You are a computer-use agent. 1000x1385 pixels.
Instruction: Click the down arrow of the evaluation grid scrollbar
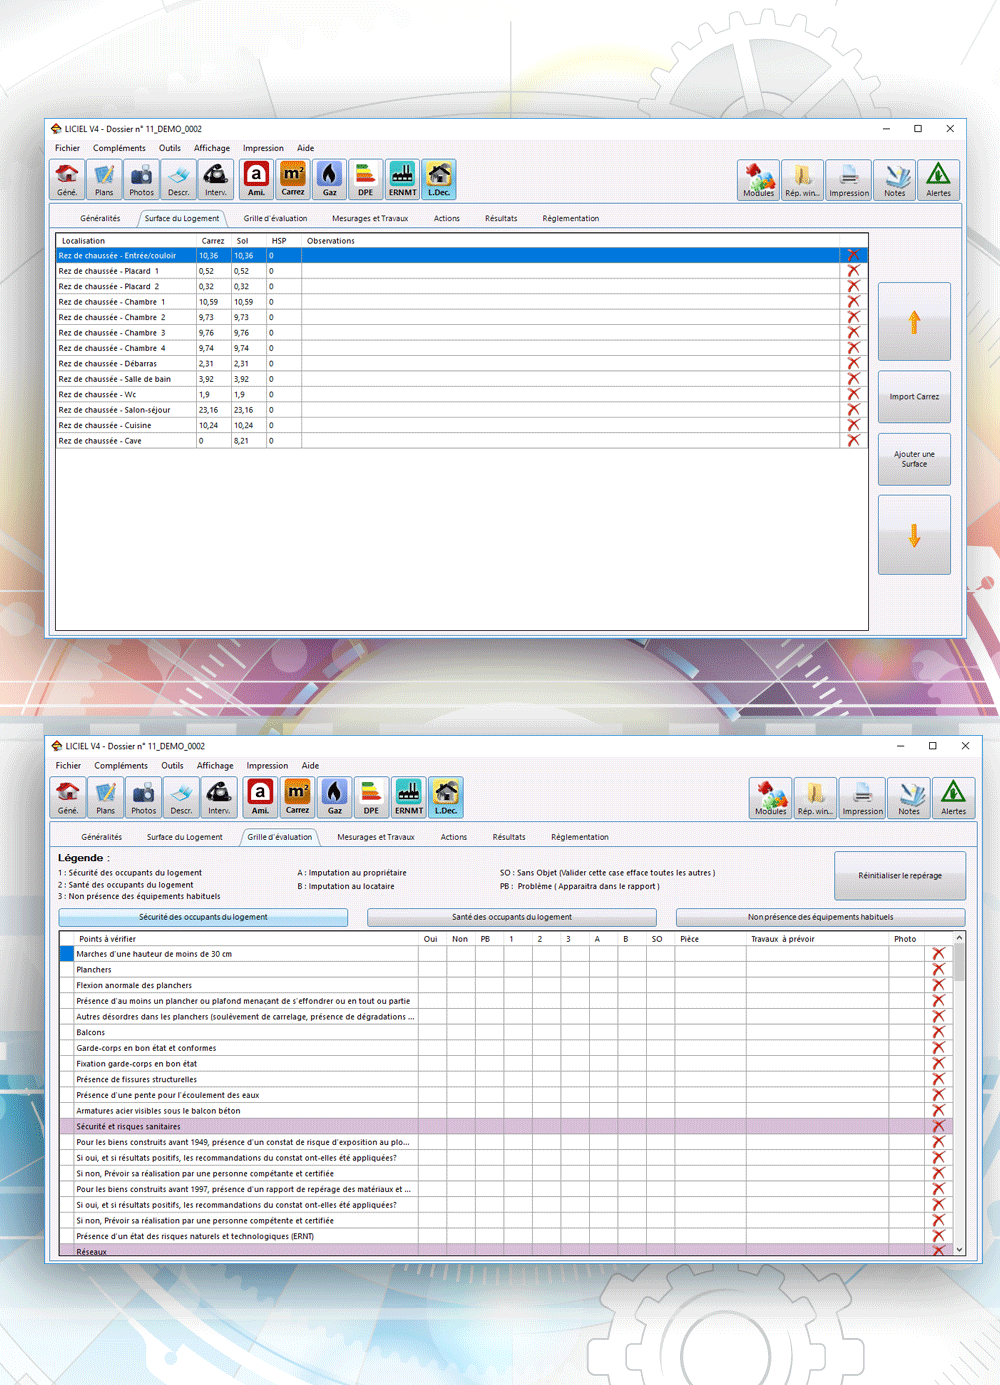(x=959, y=1249)
